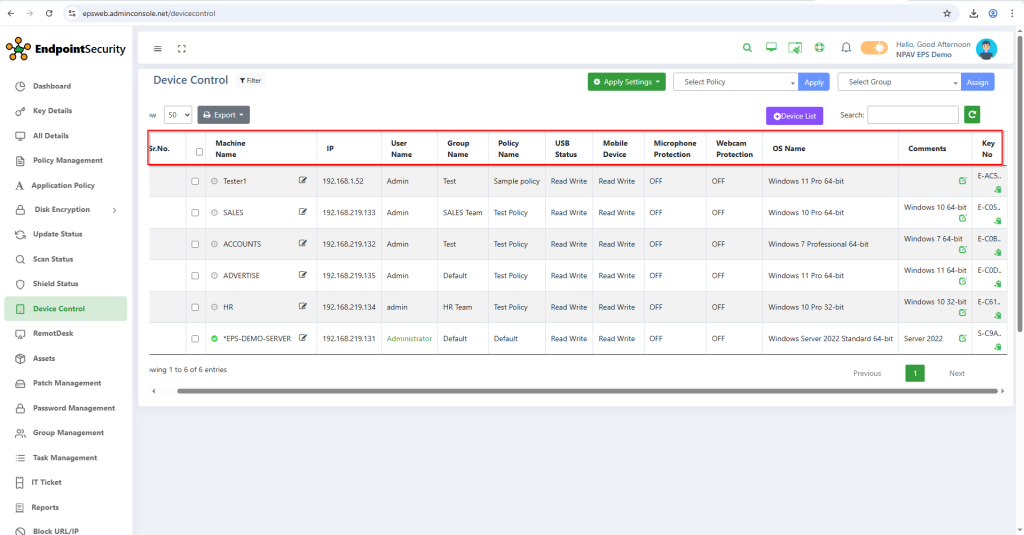1024x535 pixels.
Task: Click the notification bell icon
Action: pyautogui.click(x=846, y=48)
